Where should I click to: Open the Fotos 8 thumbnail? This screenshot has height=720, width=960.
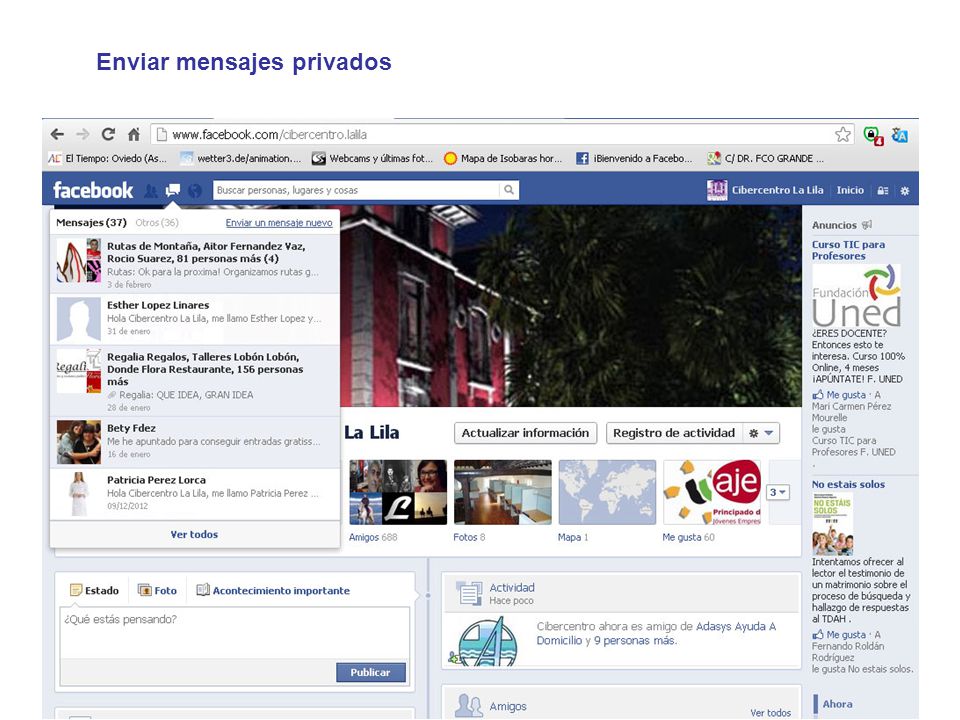point(503,492)
